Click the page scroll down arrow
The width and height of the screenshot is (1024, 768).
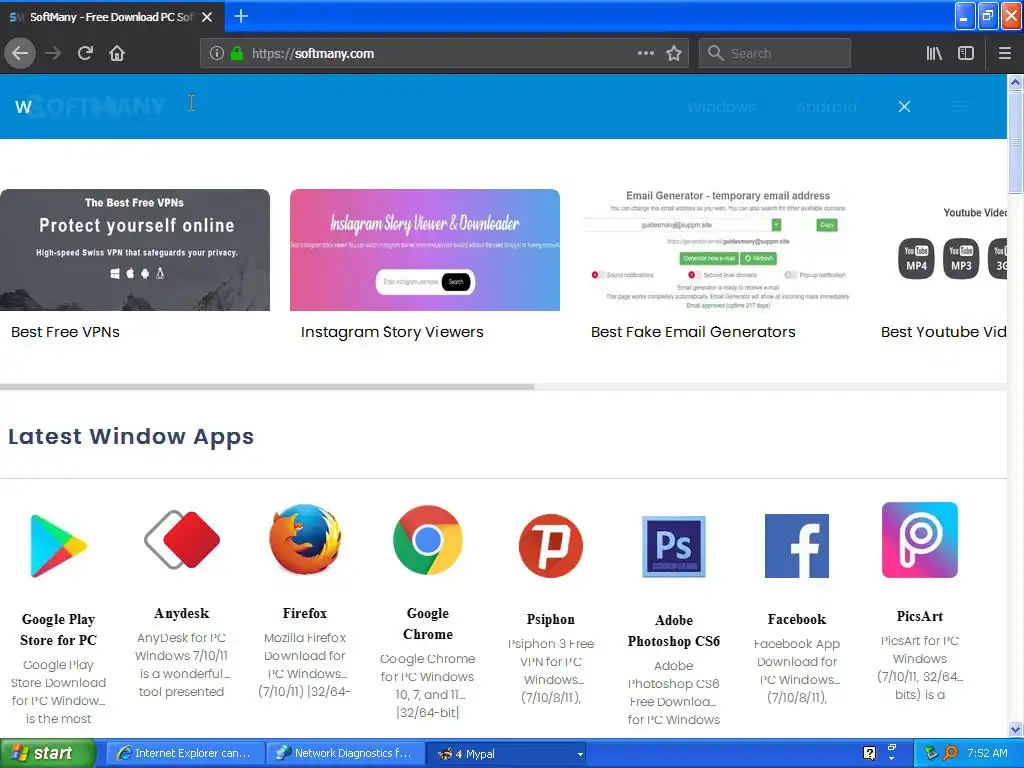tap(1015, 729)
